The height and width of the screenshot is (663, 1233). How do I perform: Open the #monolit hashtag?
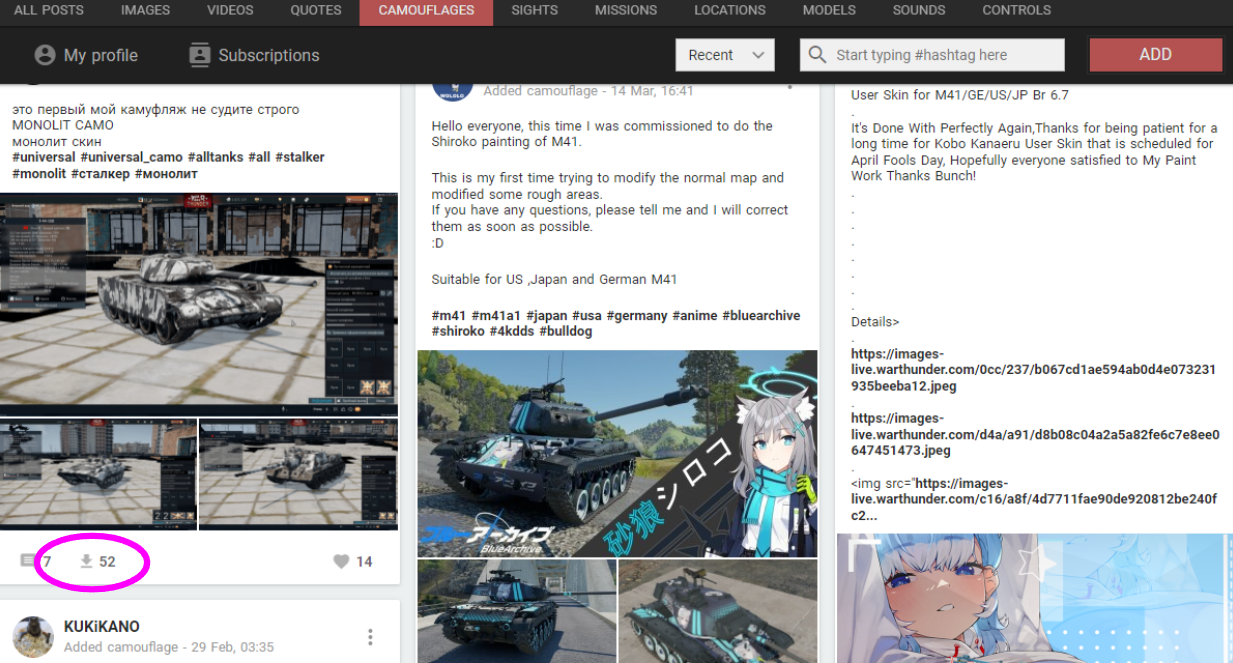coord(39,173)
